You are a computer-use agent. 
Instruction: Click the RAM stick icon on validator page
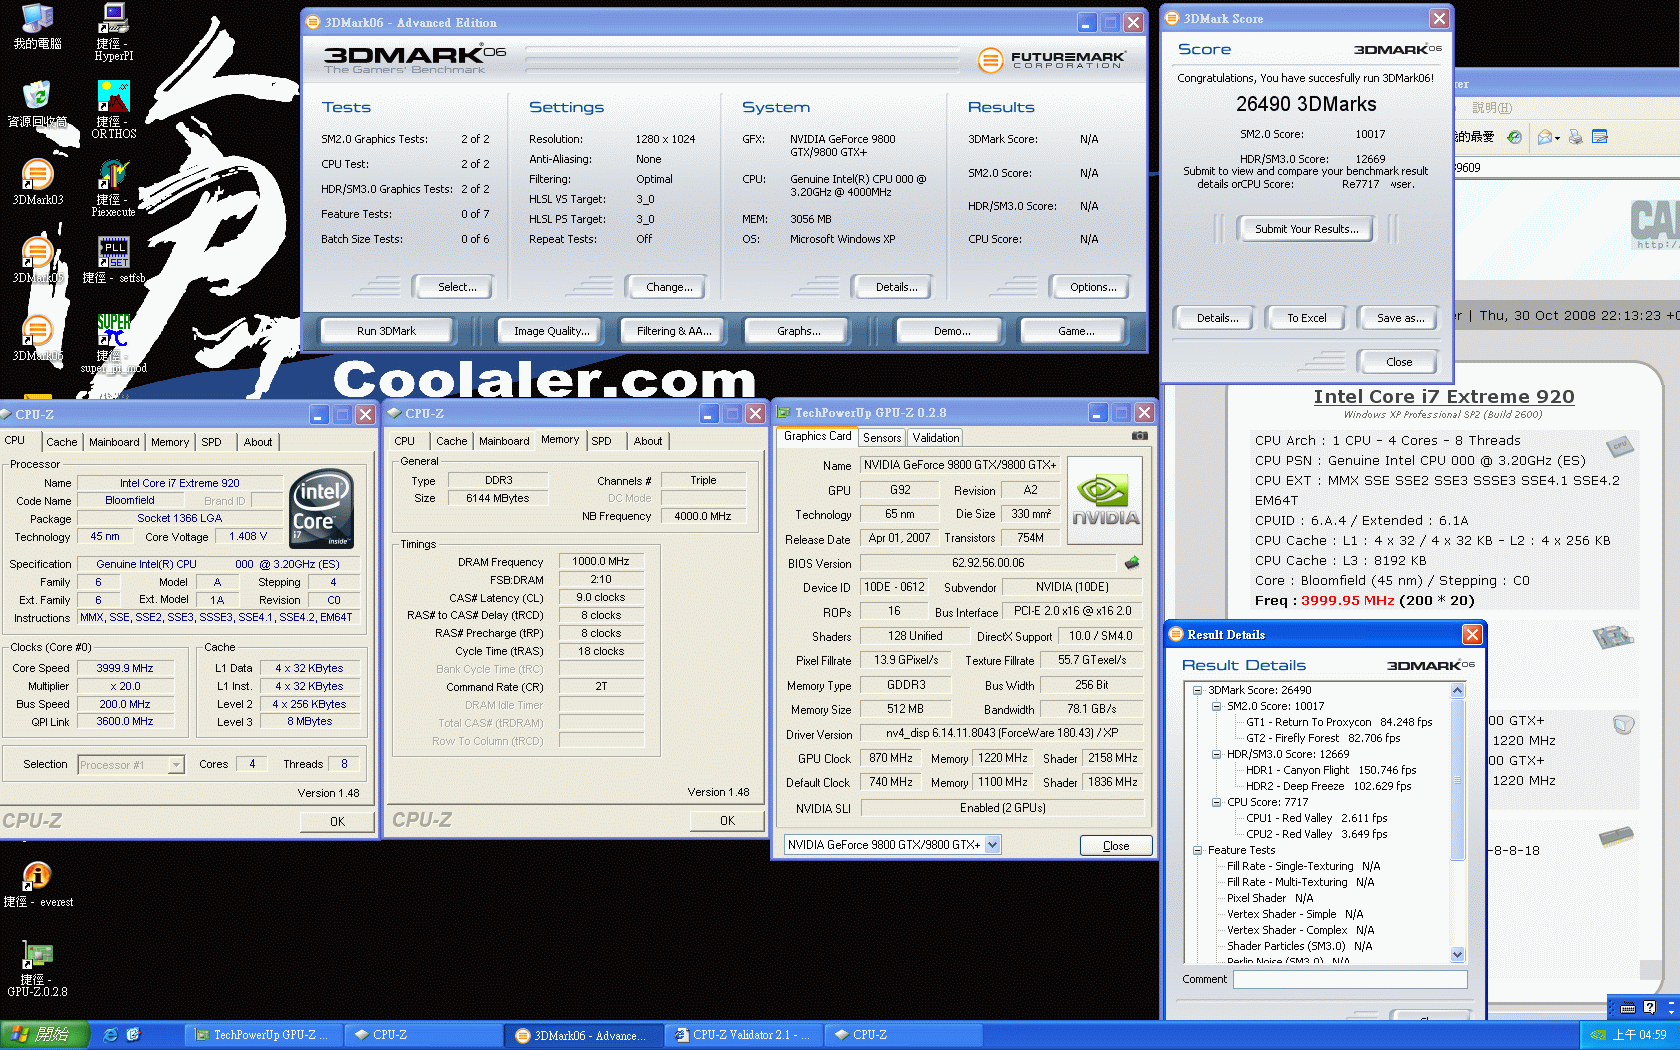pos(1616,836)
